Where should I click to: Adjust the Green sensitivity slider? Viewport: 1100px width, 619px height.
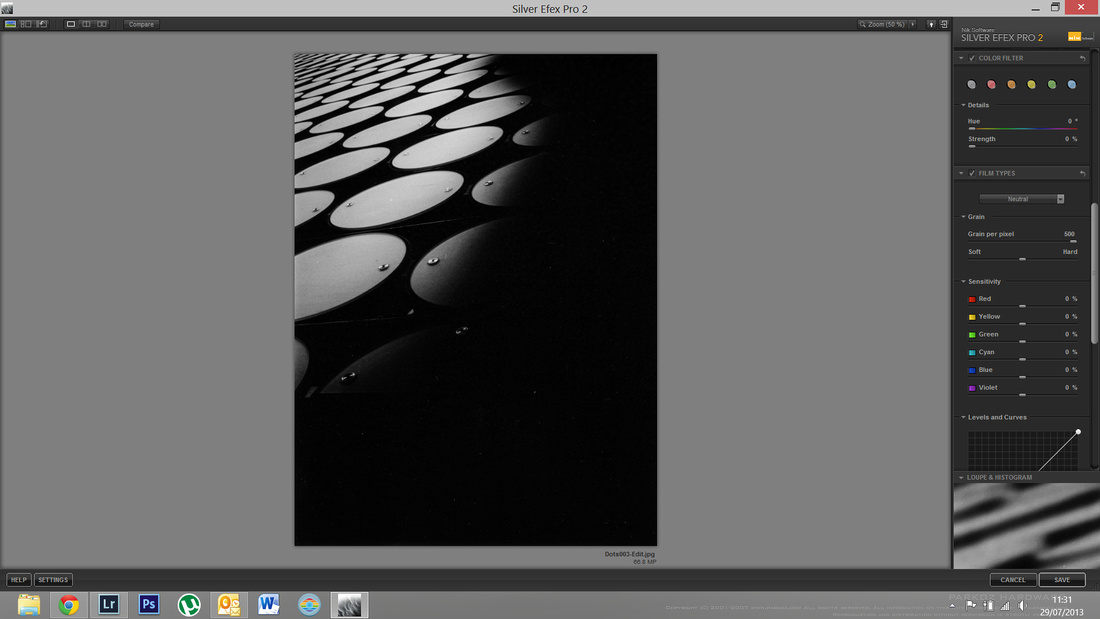pyautogui.click(x=1022, y=341)
